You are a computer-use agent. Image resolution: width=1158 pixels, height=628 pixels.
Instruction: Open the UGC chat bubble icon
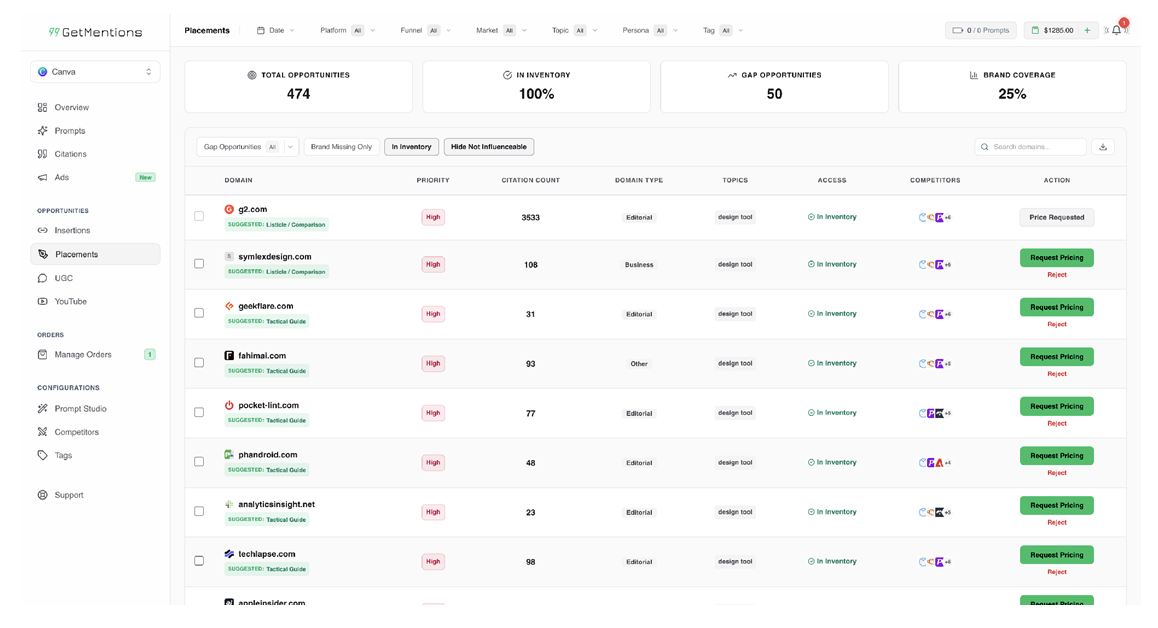pos(42,278)
